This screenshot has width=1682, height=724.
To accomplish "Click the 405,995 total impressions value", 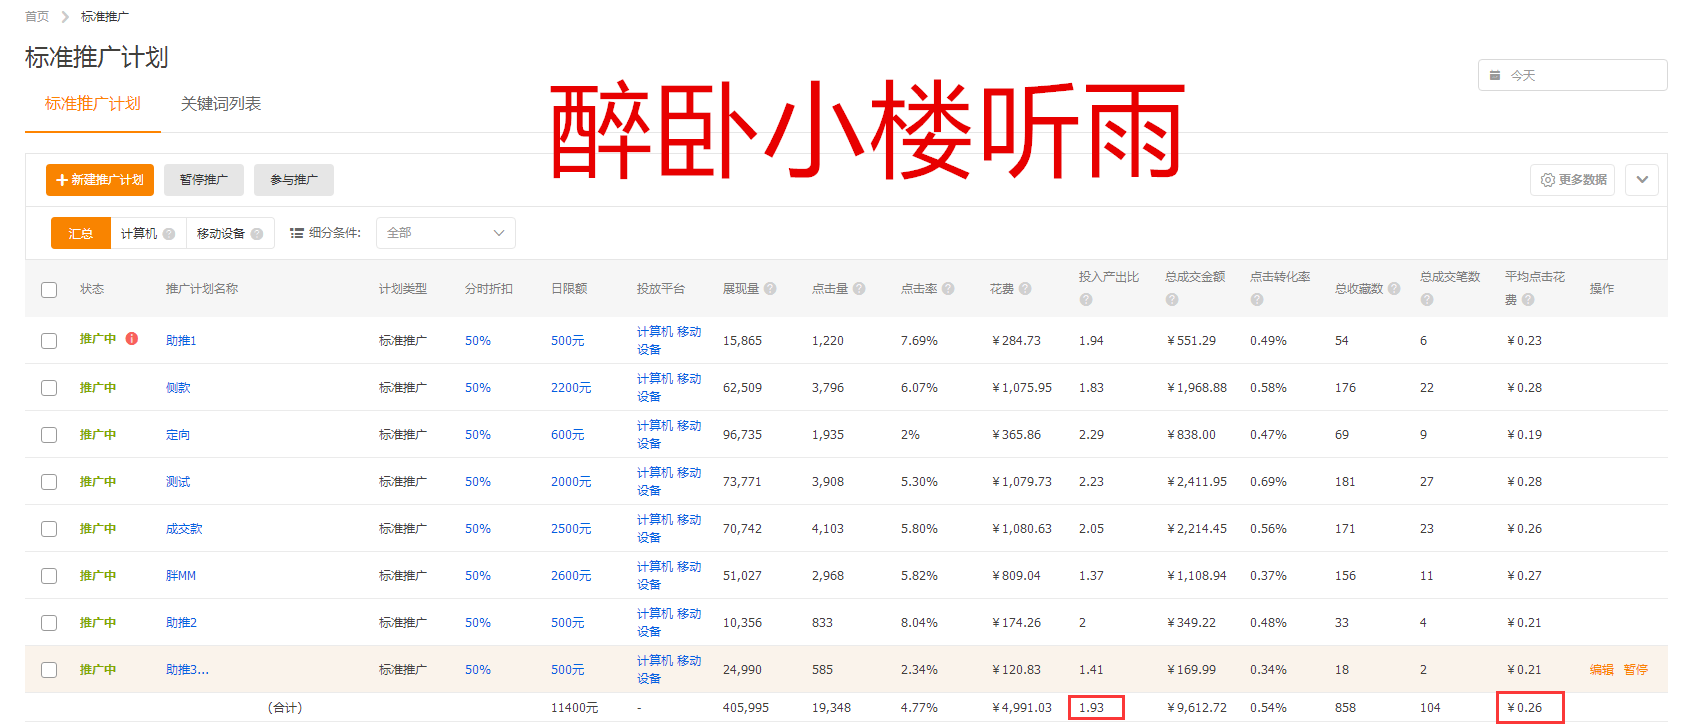I will point(746,708).
